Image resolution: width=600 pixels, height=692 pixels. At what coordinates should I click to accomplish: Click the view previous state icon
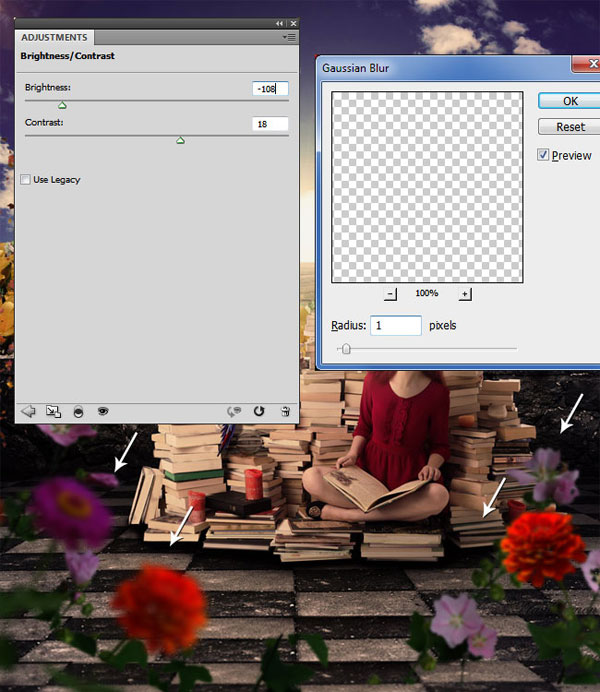(x=234, y=411)
